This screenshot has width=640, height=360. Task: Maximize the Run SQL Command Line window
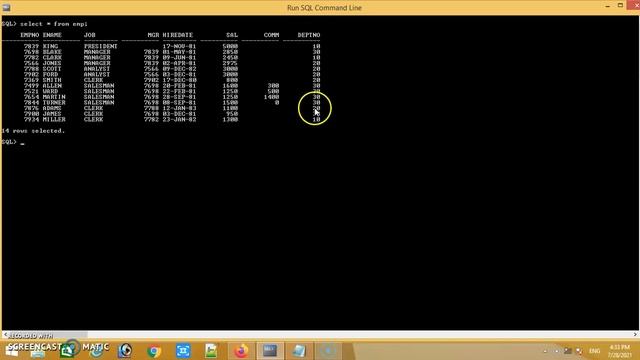(620, 5)
